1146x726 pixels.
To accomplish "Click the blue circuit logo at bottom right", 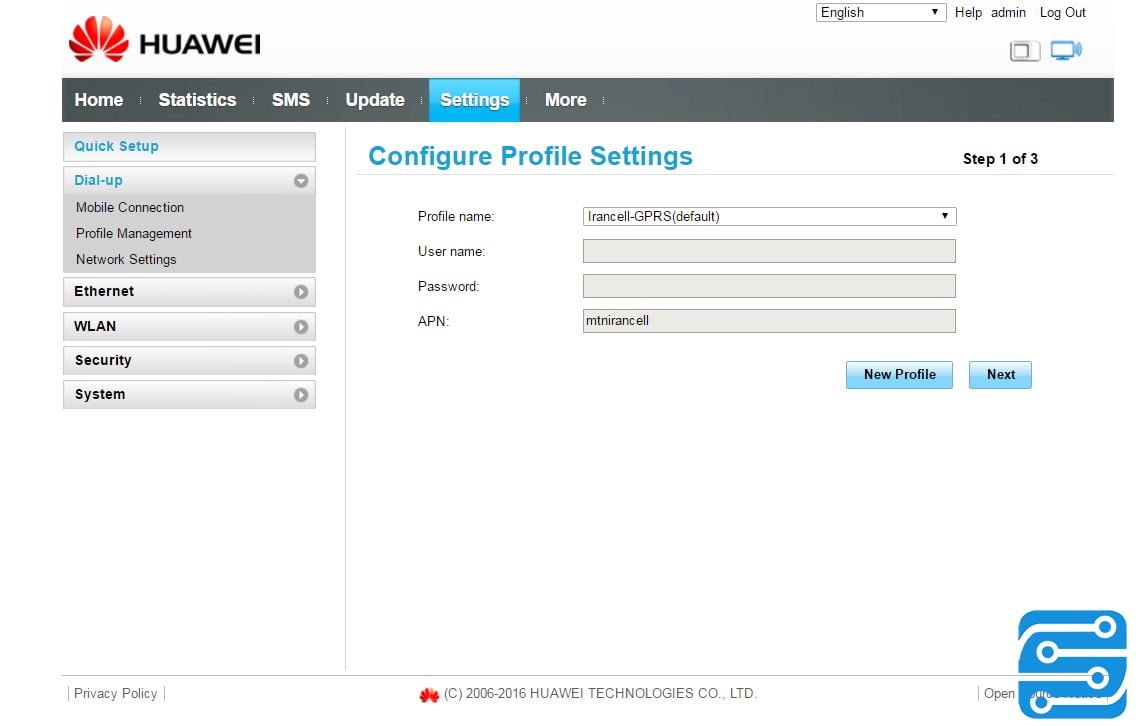I will 1071,663.
